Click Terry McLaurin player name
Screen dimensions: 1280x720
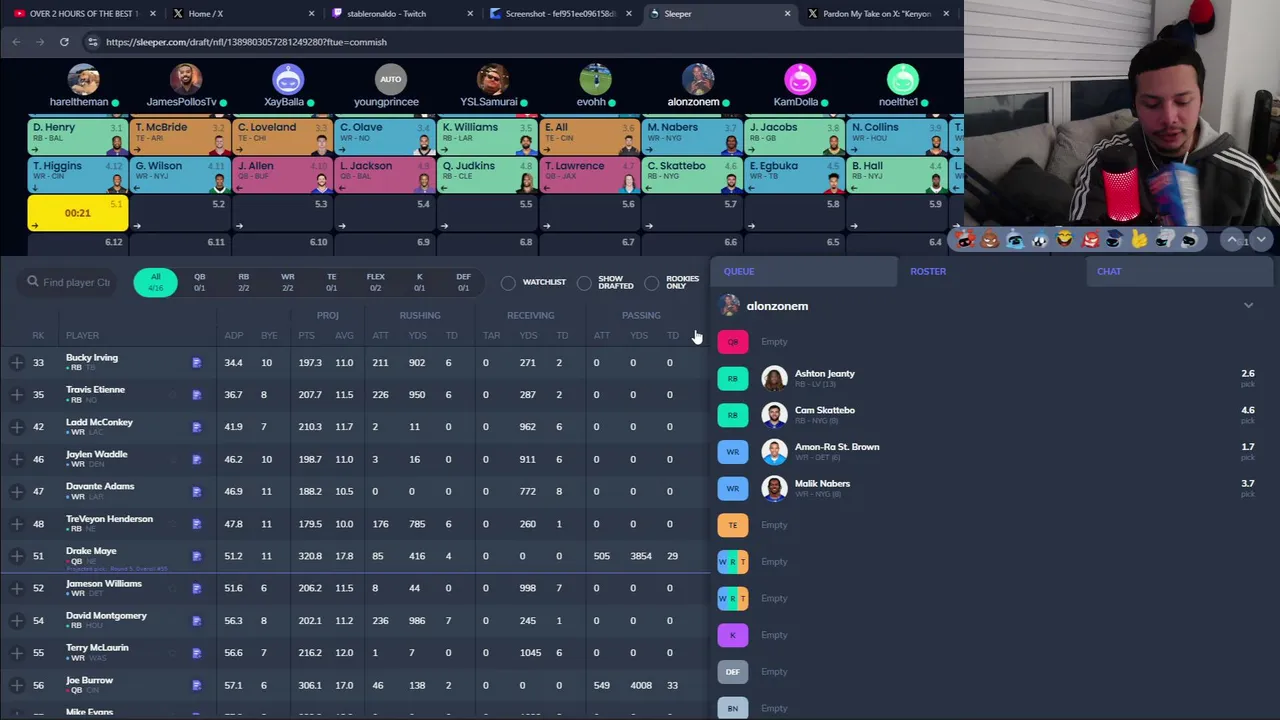pos(97,648)
